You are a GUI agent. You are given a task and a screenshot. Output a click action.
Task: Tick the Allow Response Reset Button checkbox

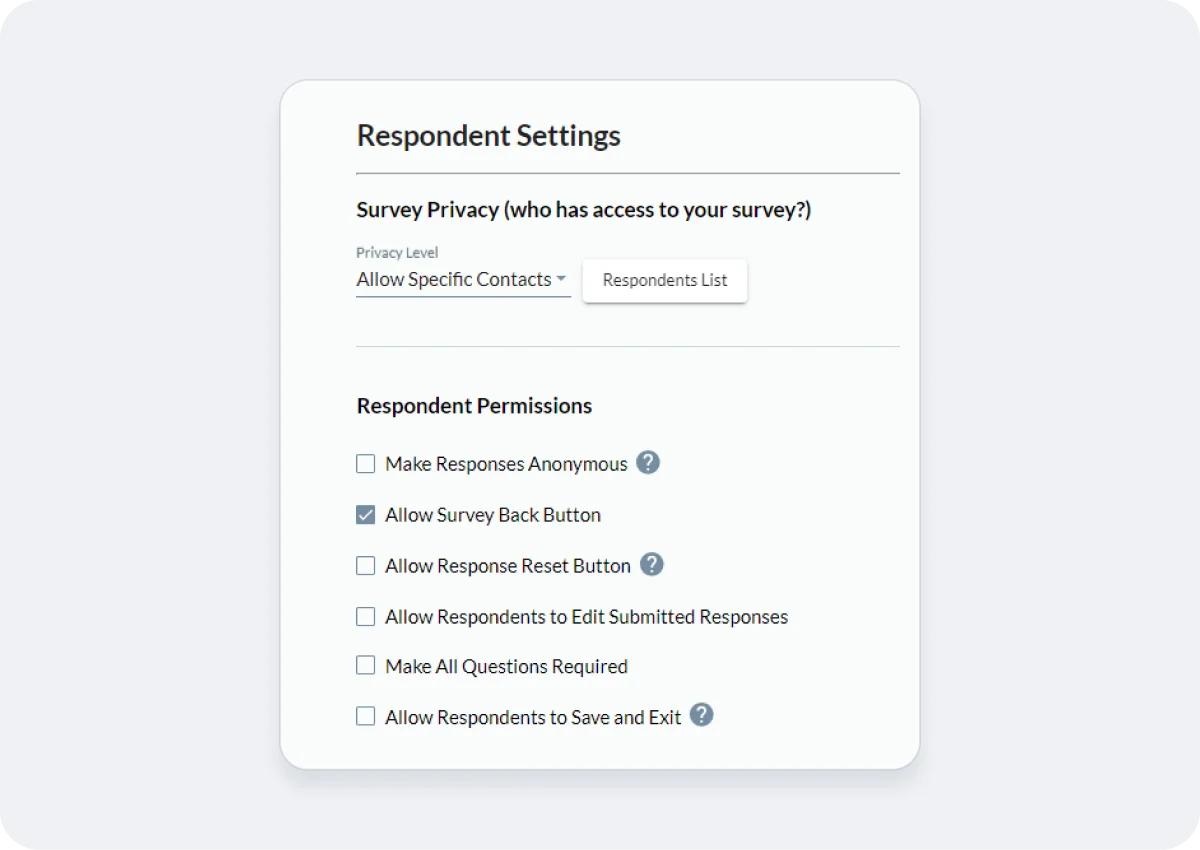click(366, 566)
